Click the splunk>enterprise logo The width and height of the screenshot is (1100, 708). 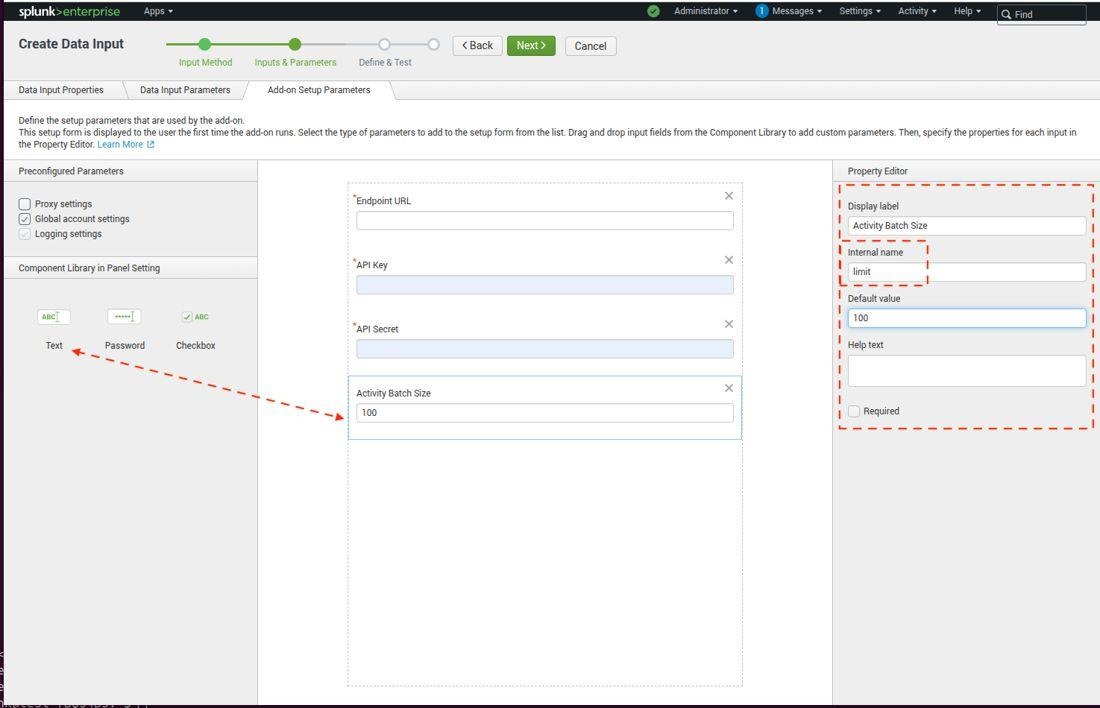[x=69, y=11]
